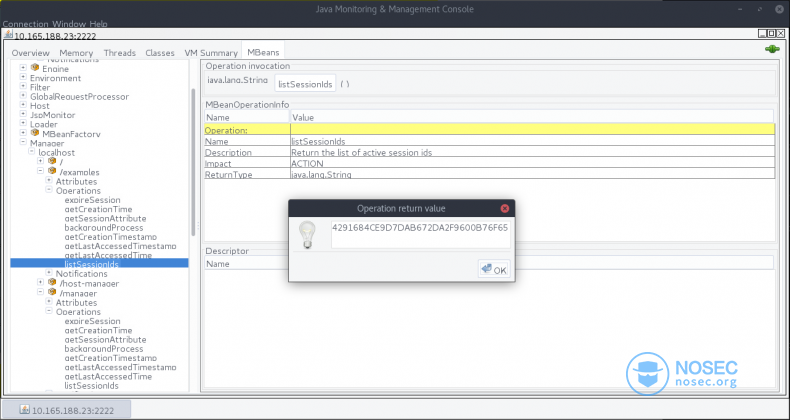Viewport: 790px width, 420px height.
Task: Click the /examples MBean icon
Action: (x=52, y=171)
